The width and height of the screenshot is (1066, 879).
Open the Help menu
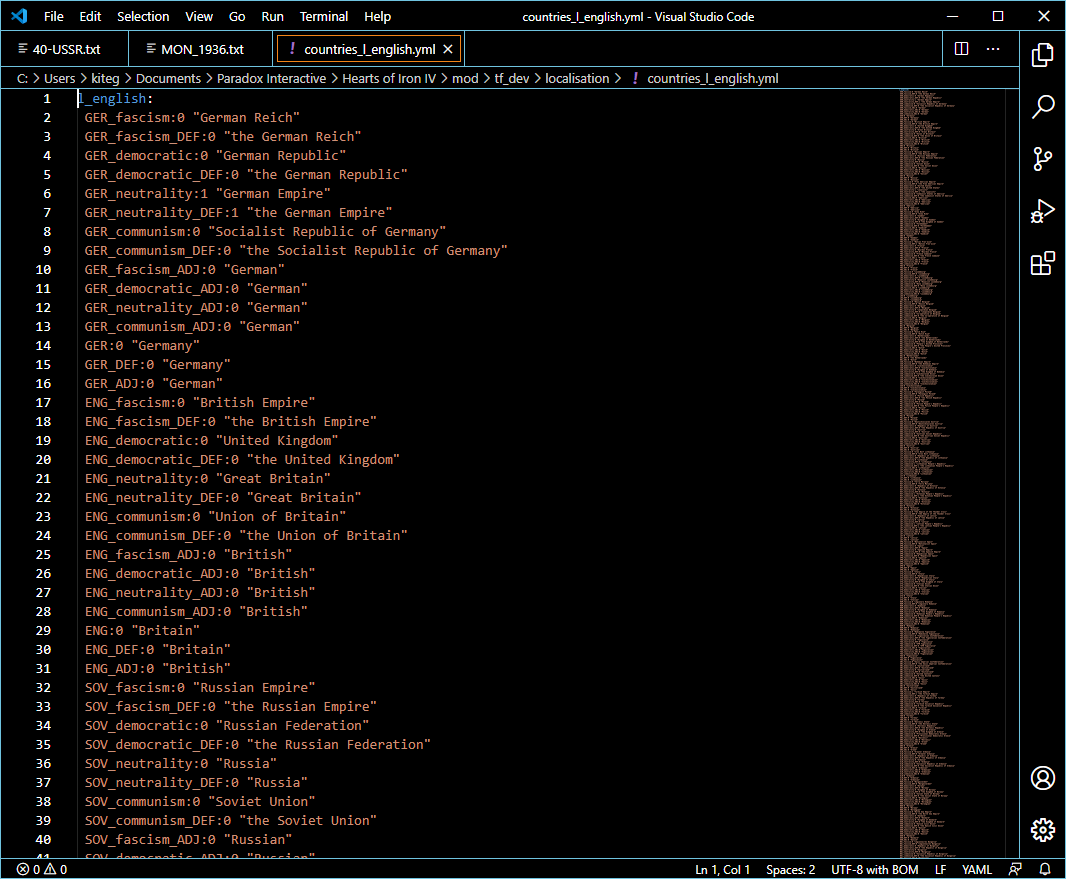(377, 16)
